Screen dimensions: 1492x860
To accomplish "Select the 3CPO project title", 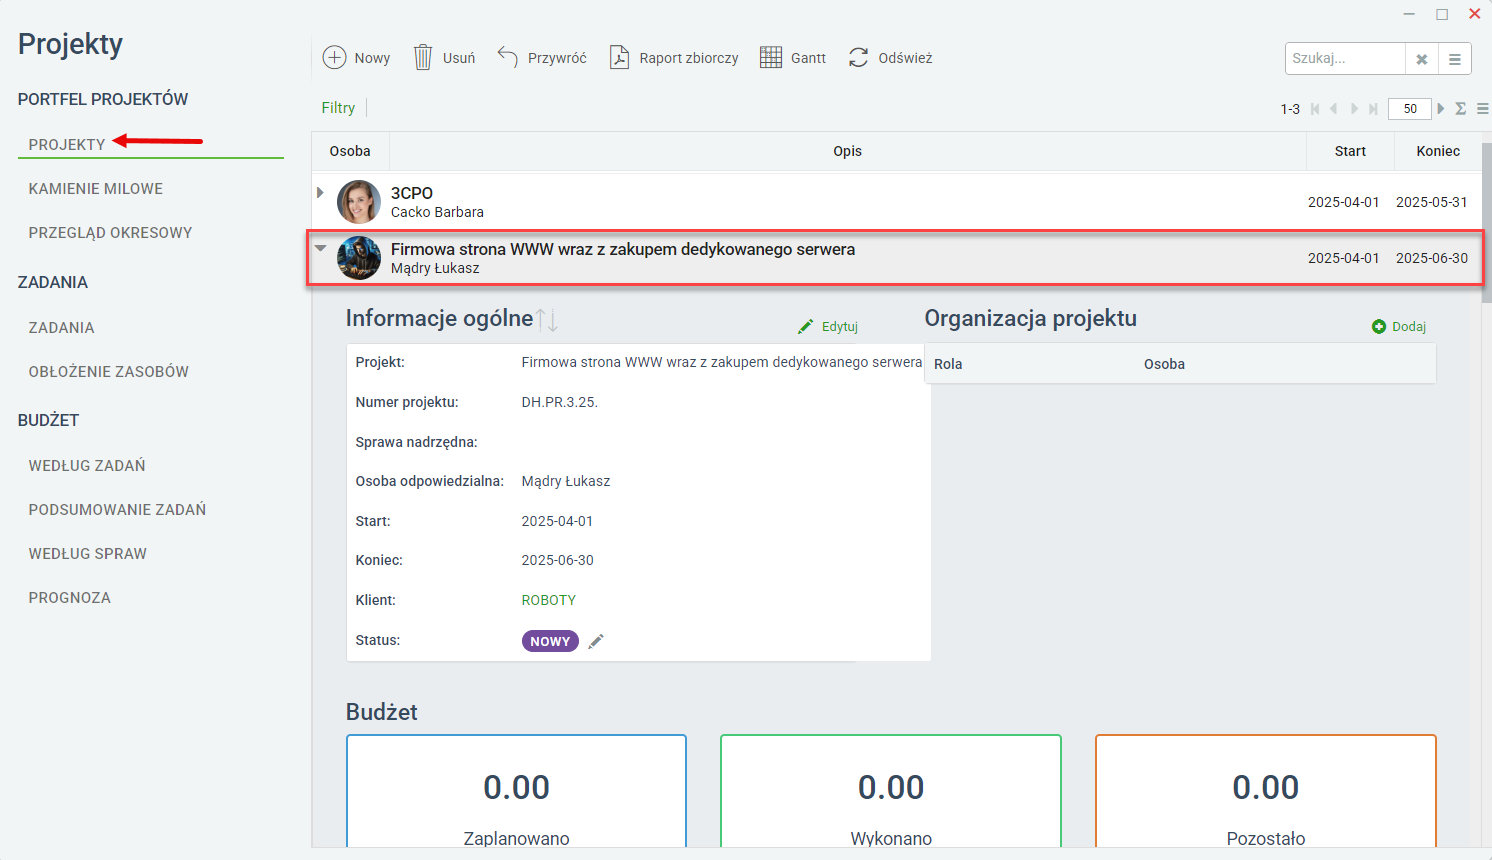I will pos(412,193).
